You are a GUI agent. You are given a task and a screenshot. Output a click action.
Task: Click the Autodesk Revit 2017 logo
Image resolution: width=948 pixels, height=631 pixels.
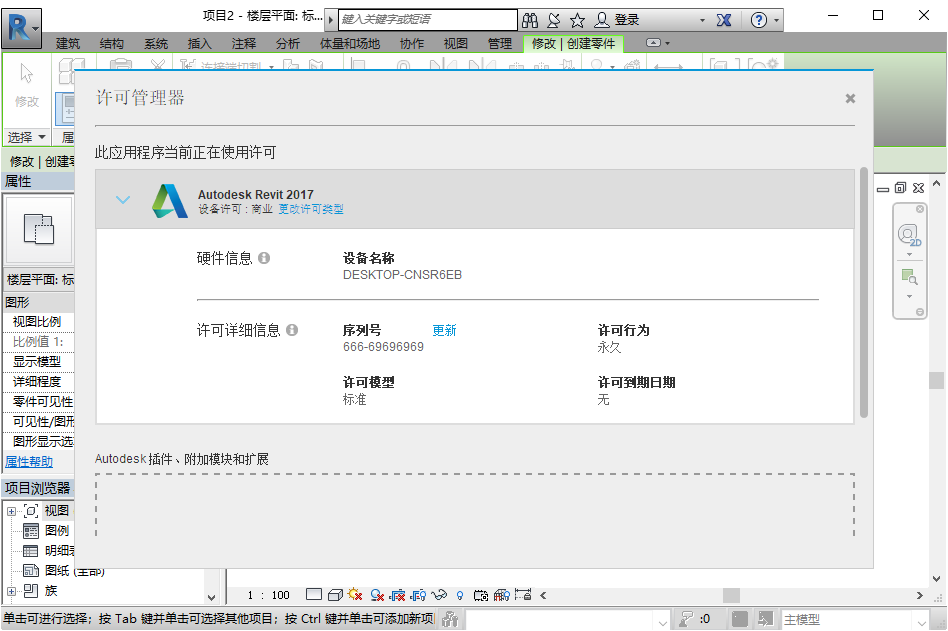click(169, 201)
